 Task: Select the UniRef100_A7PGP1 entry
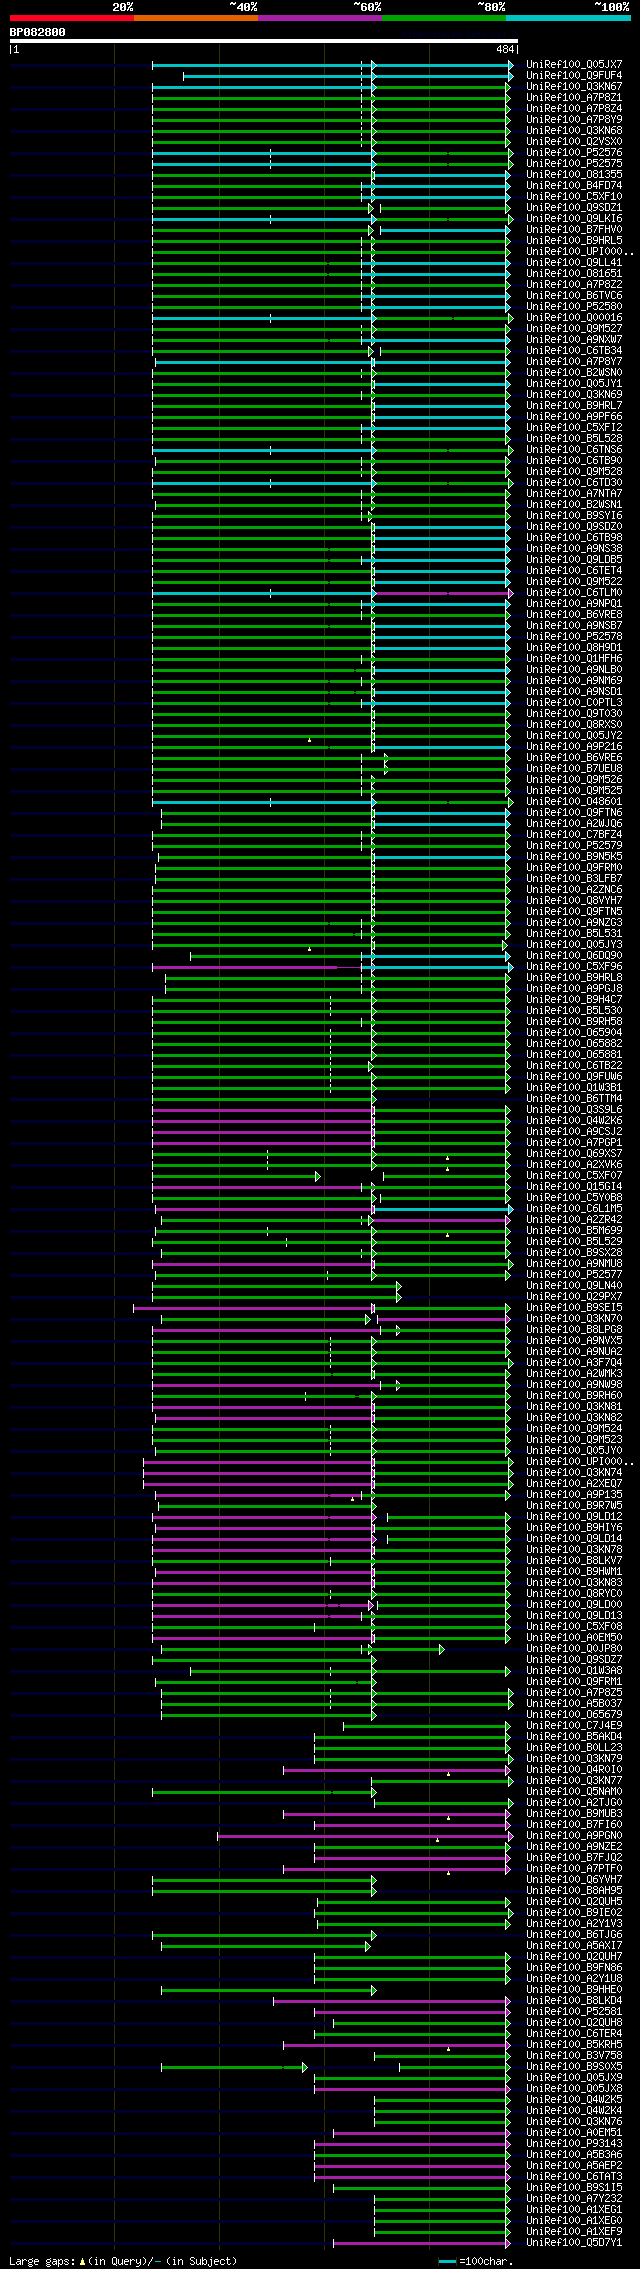574,1142
